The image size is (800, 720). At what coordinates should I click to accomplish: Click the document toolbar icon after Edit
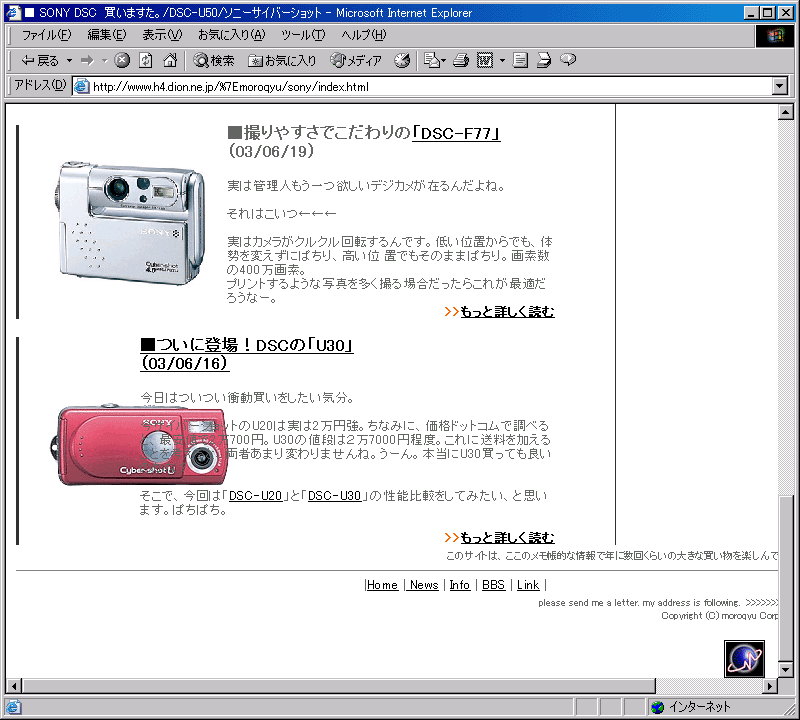click(520, 61)
